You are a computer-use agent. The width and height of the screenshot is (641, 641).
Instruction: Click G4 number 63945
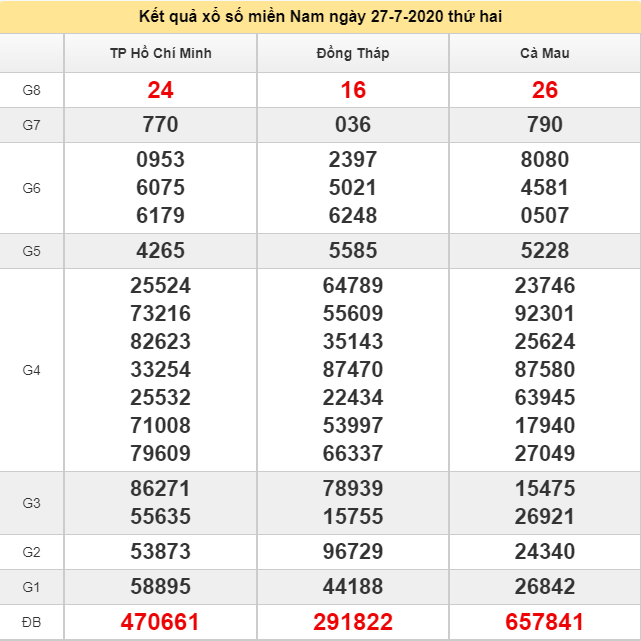tap(545, 397)
